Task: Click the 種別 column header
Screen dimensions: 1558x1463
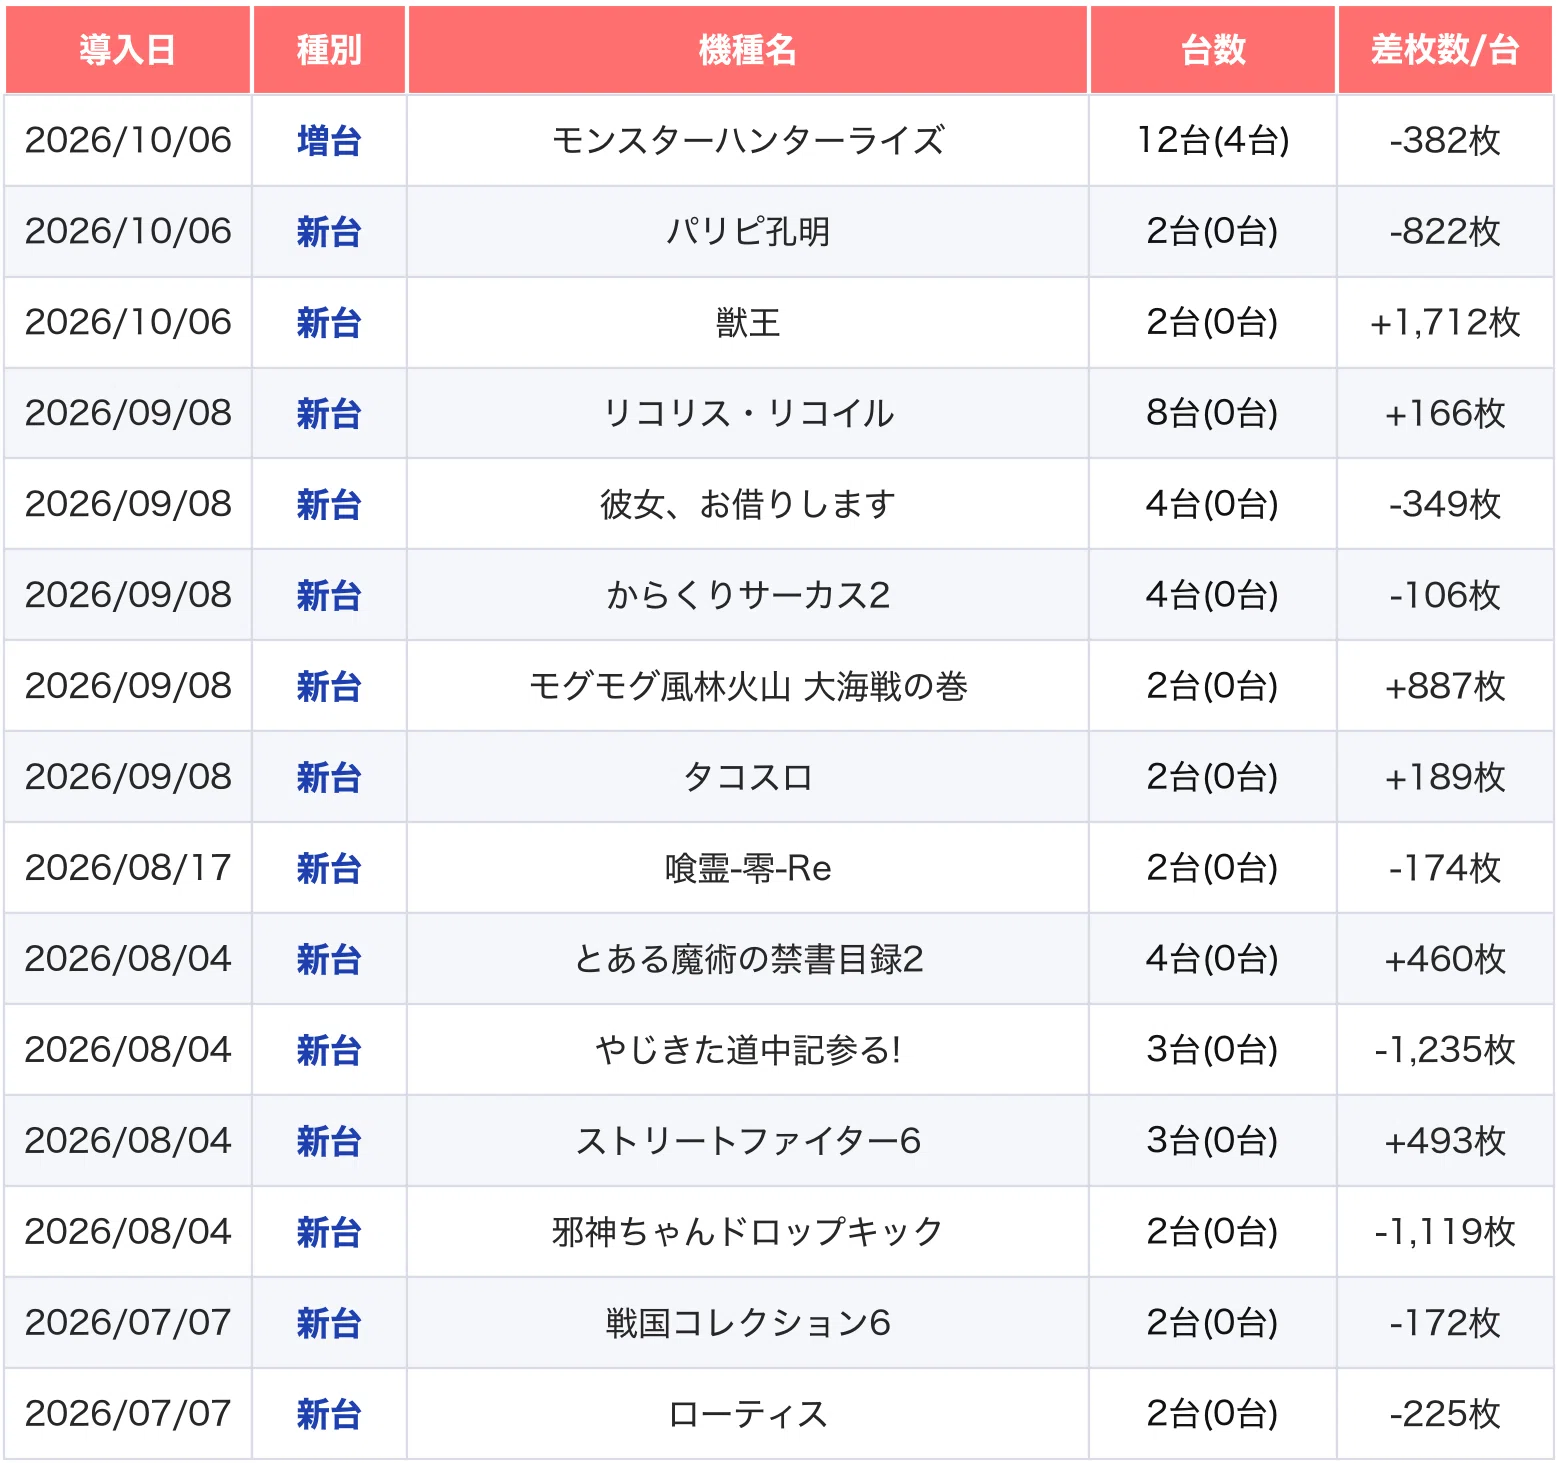Action: click(329, 50)
